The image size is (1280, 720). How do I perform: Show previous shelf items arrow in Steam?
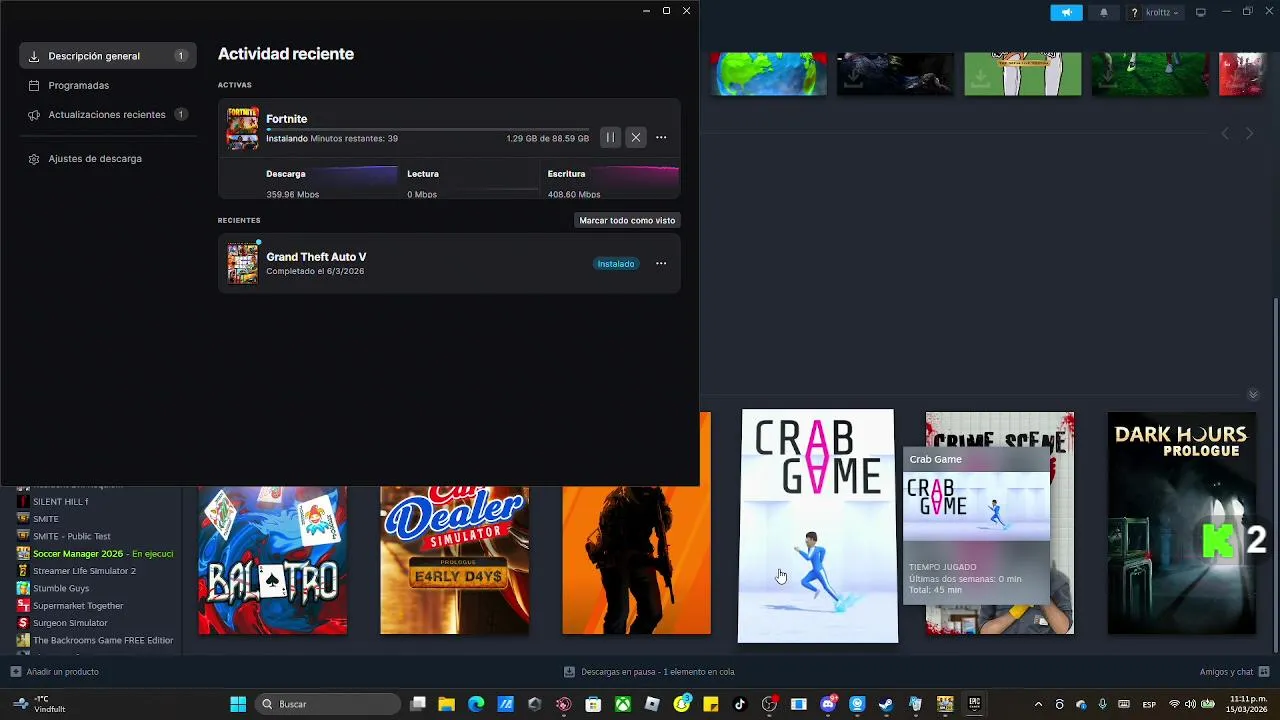tap(1225, 133)
